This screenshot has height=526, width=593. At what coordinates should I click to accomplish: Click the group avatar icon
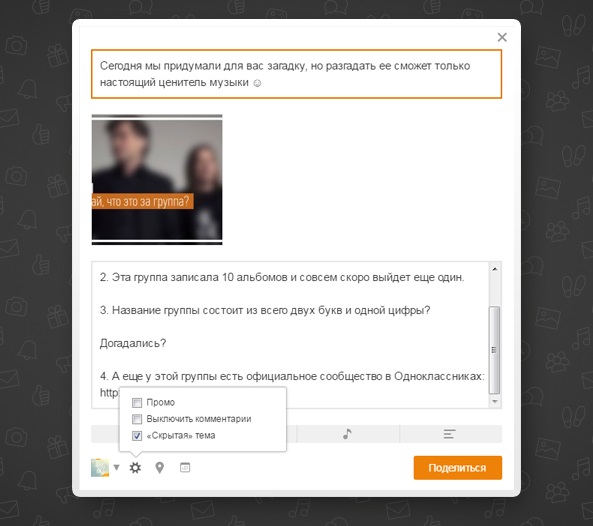[100, 468]
